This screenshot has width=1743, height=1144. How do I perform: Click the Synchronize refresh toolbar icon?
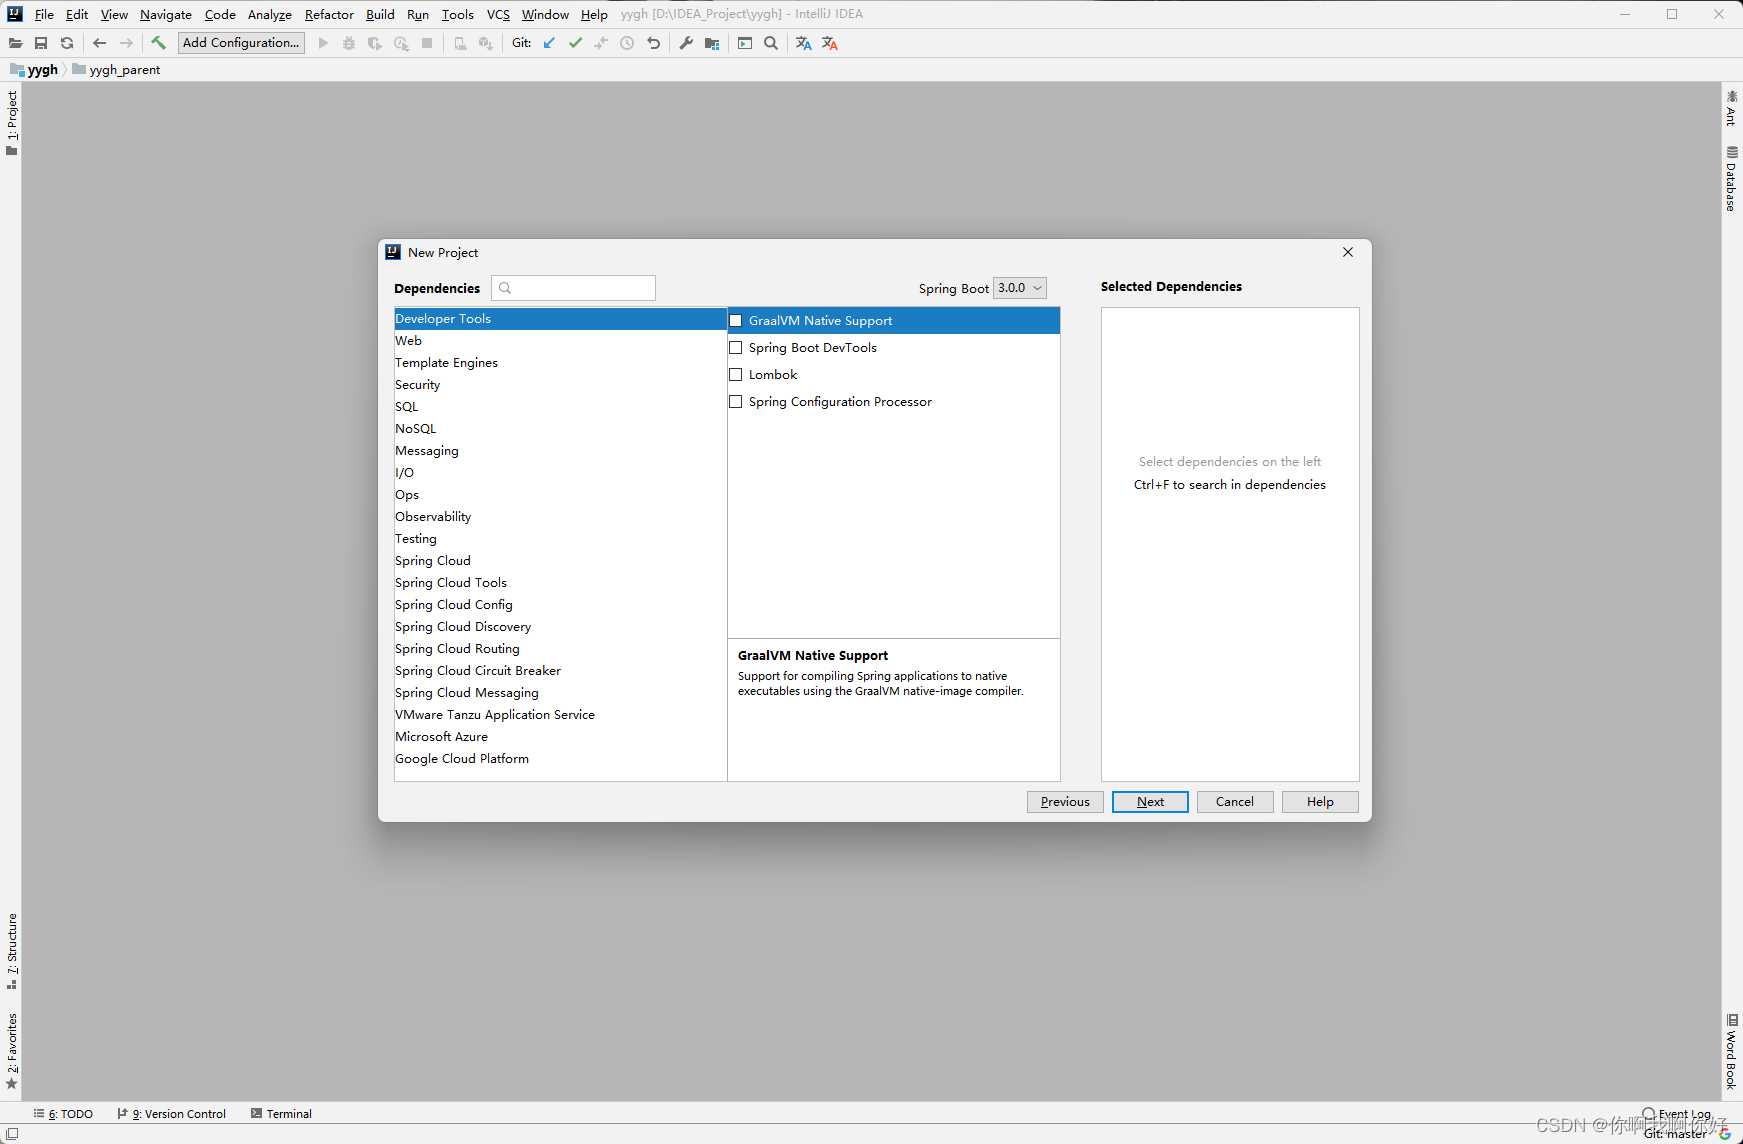pyautogui.click(x=67, y=43)
